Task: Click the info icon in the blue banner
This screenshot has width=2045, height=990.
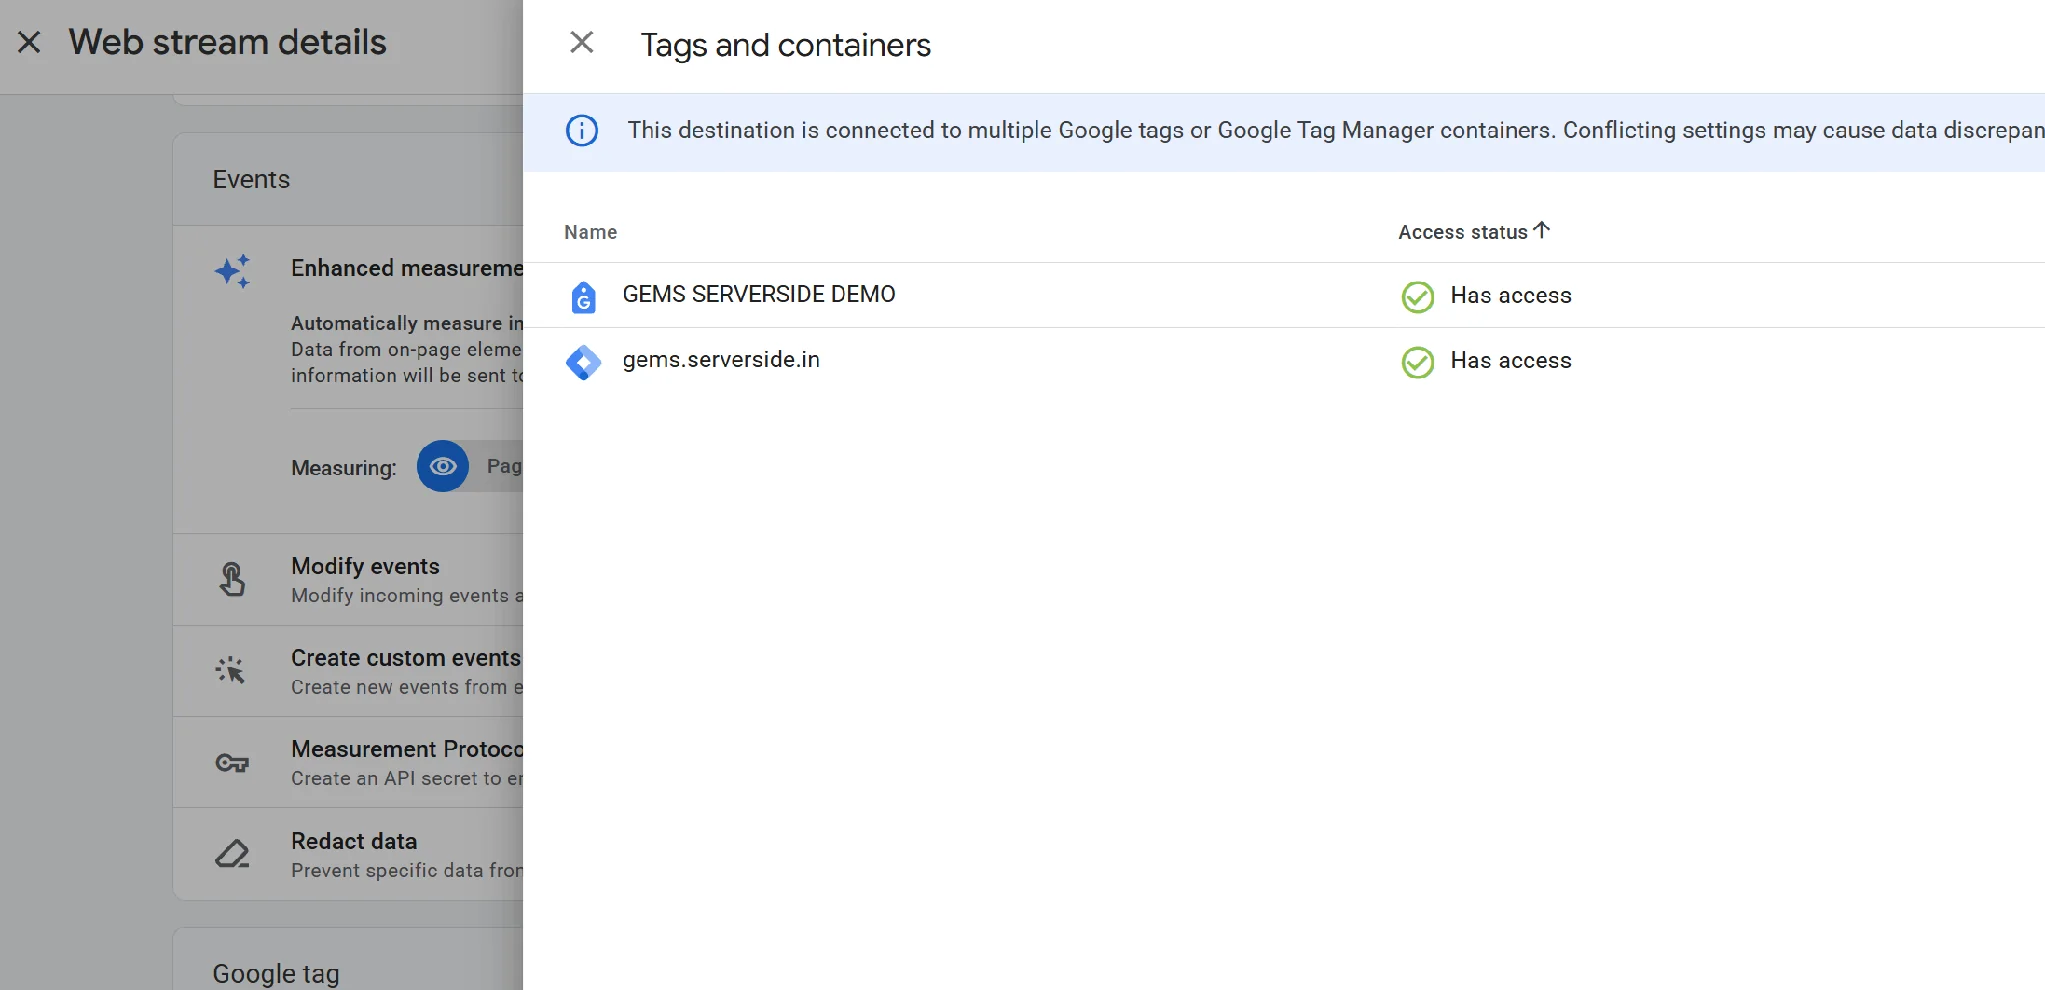Action: 582,131
